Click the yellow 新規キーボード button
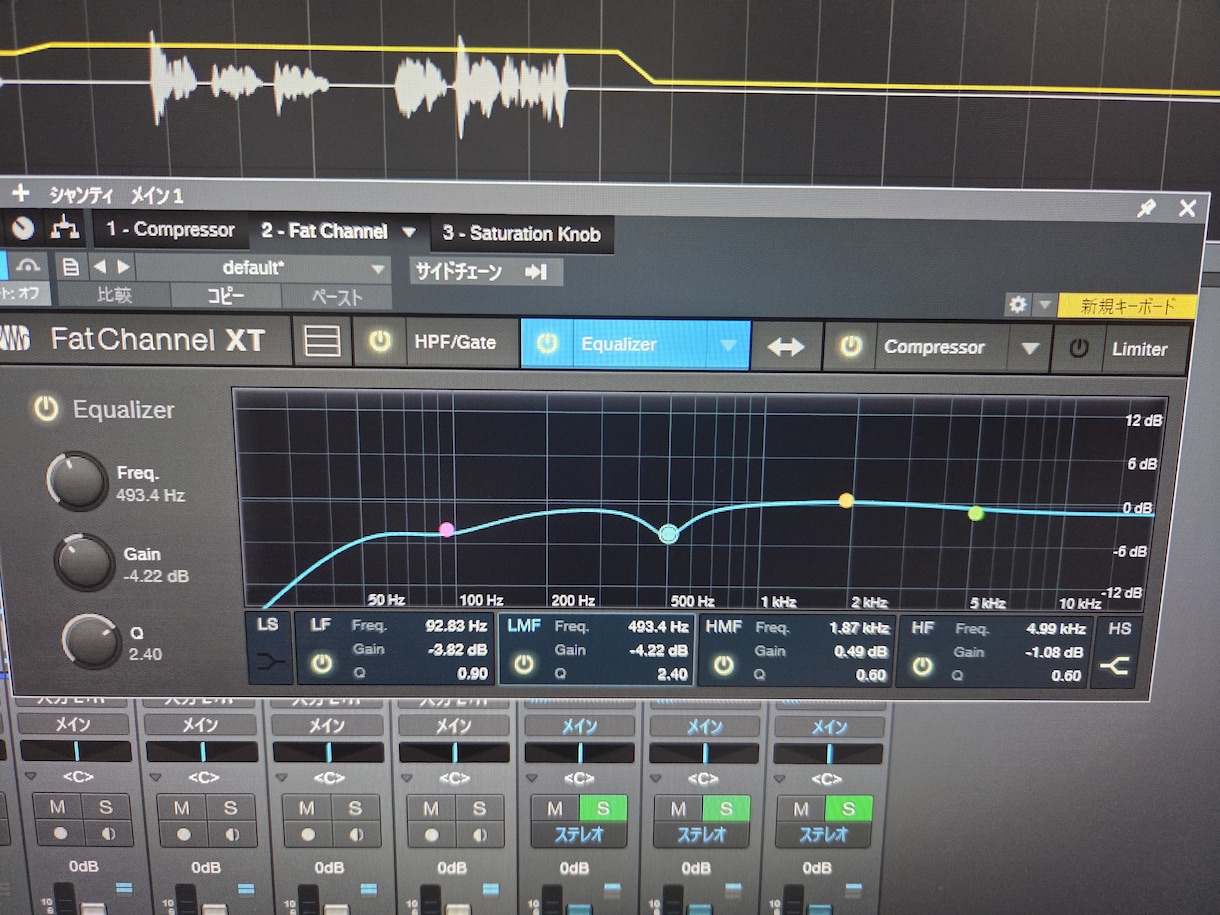Viewport: 1220px width, 915px height. click(x=1128, y=306)
